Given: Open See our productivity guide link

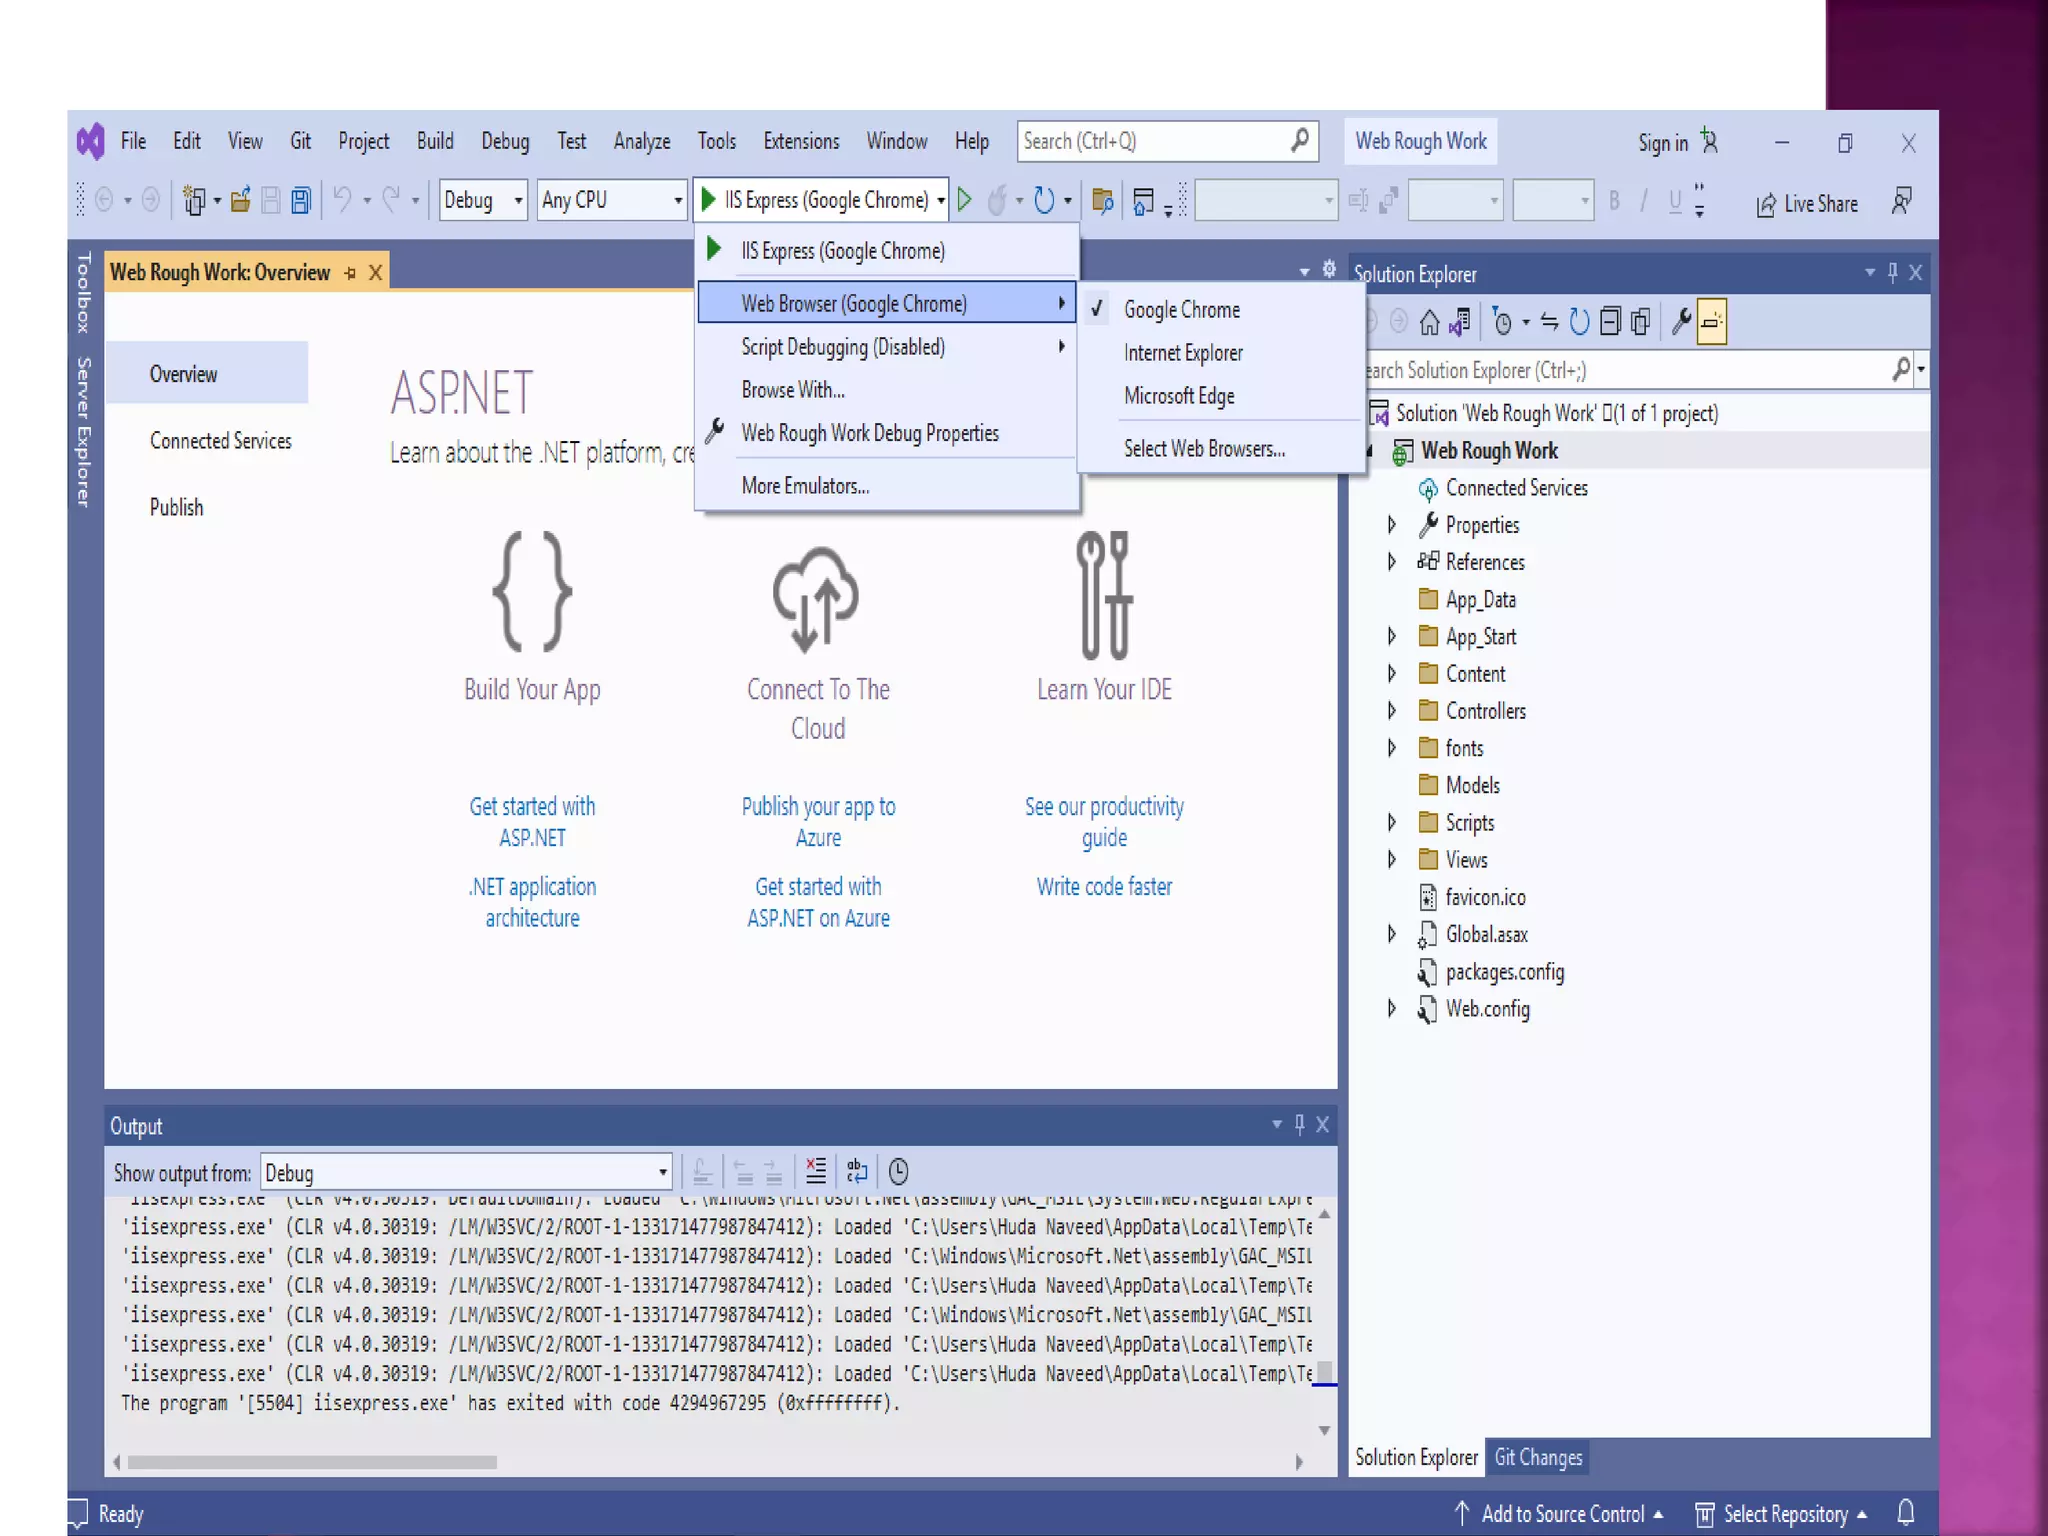Looking at the screenshot, I should [1104, 821].
